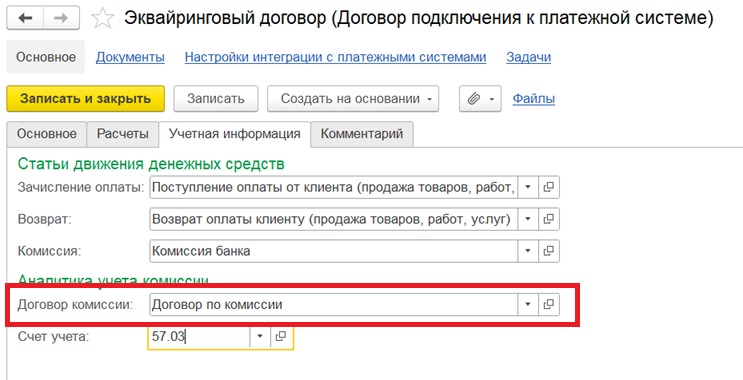Open the Счет учета linked item icon
Viewport: 743px width, 380px height.
pos(281,336)
